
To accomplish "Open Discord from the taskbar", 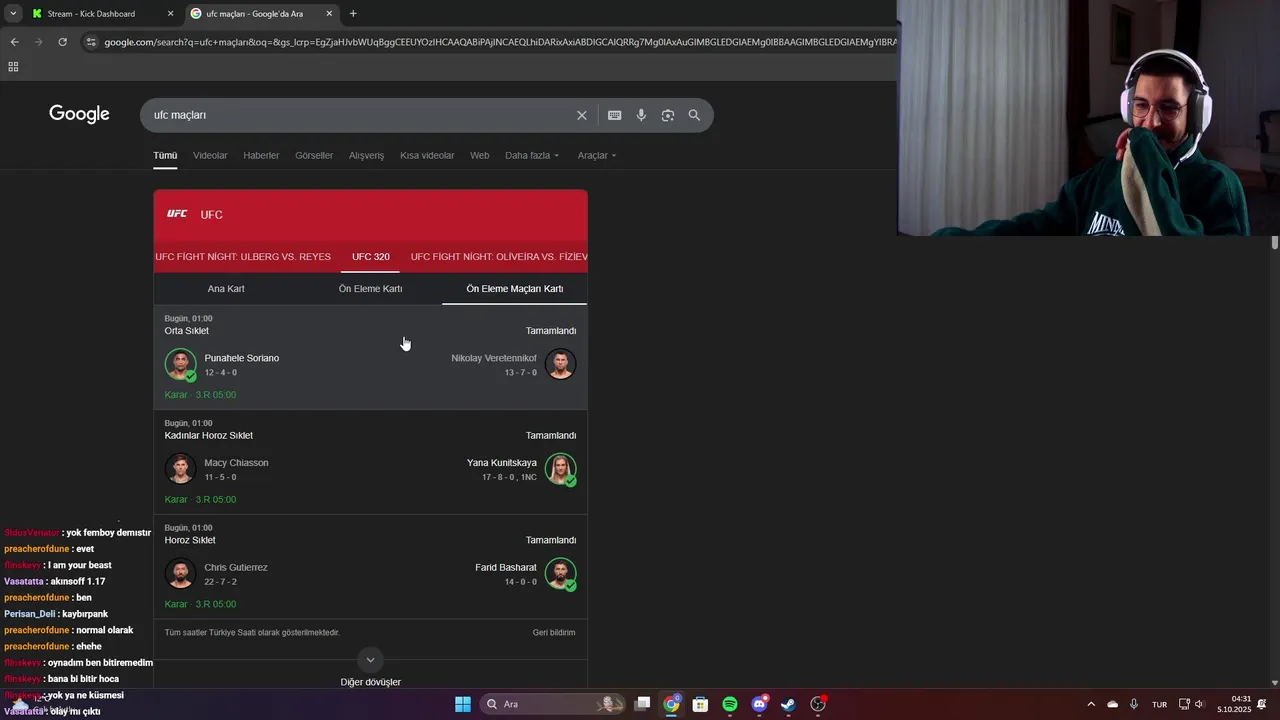I will [x=759, y=704].
